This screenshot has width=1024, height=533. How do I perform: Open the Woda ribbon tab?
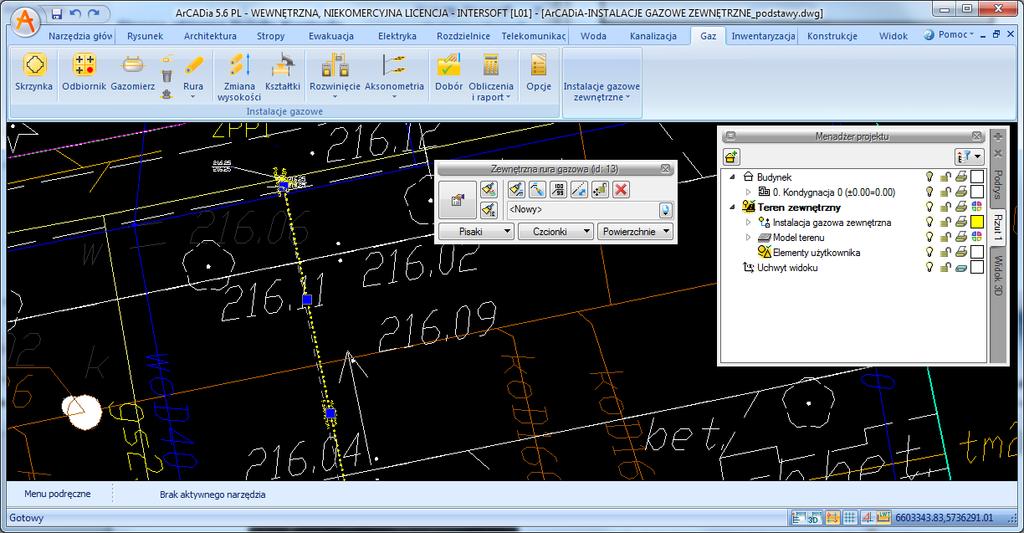tap(593, 36)
